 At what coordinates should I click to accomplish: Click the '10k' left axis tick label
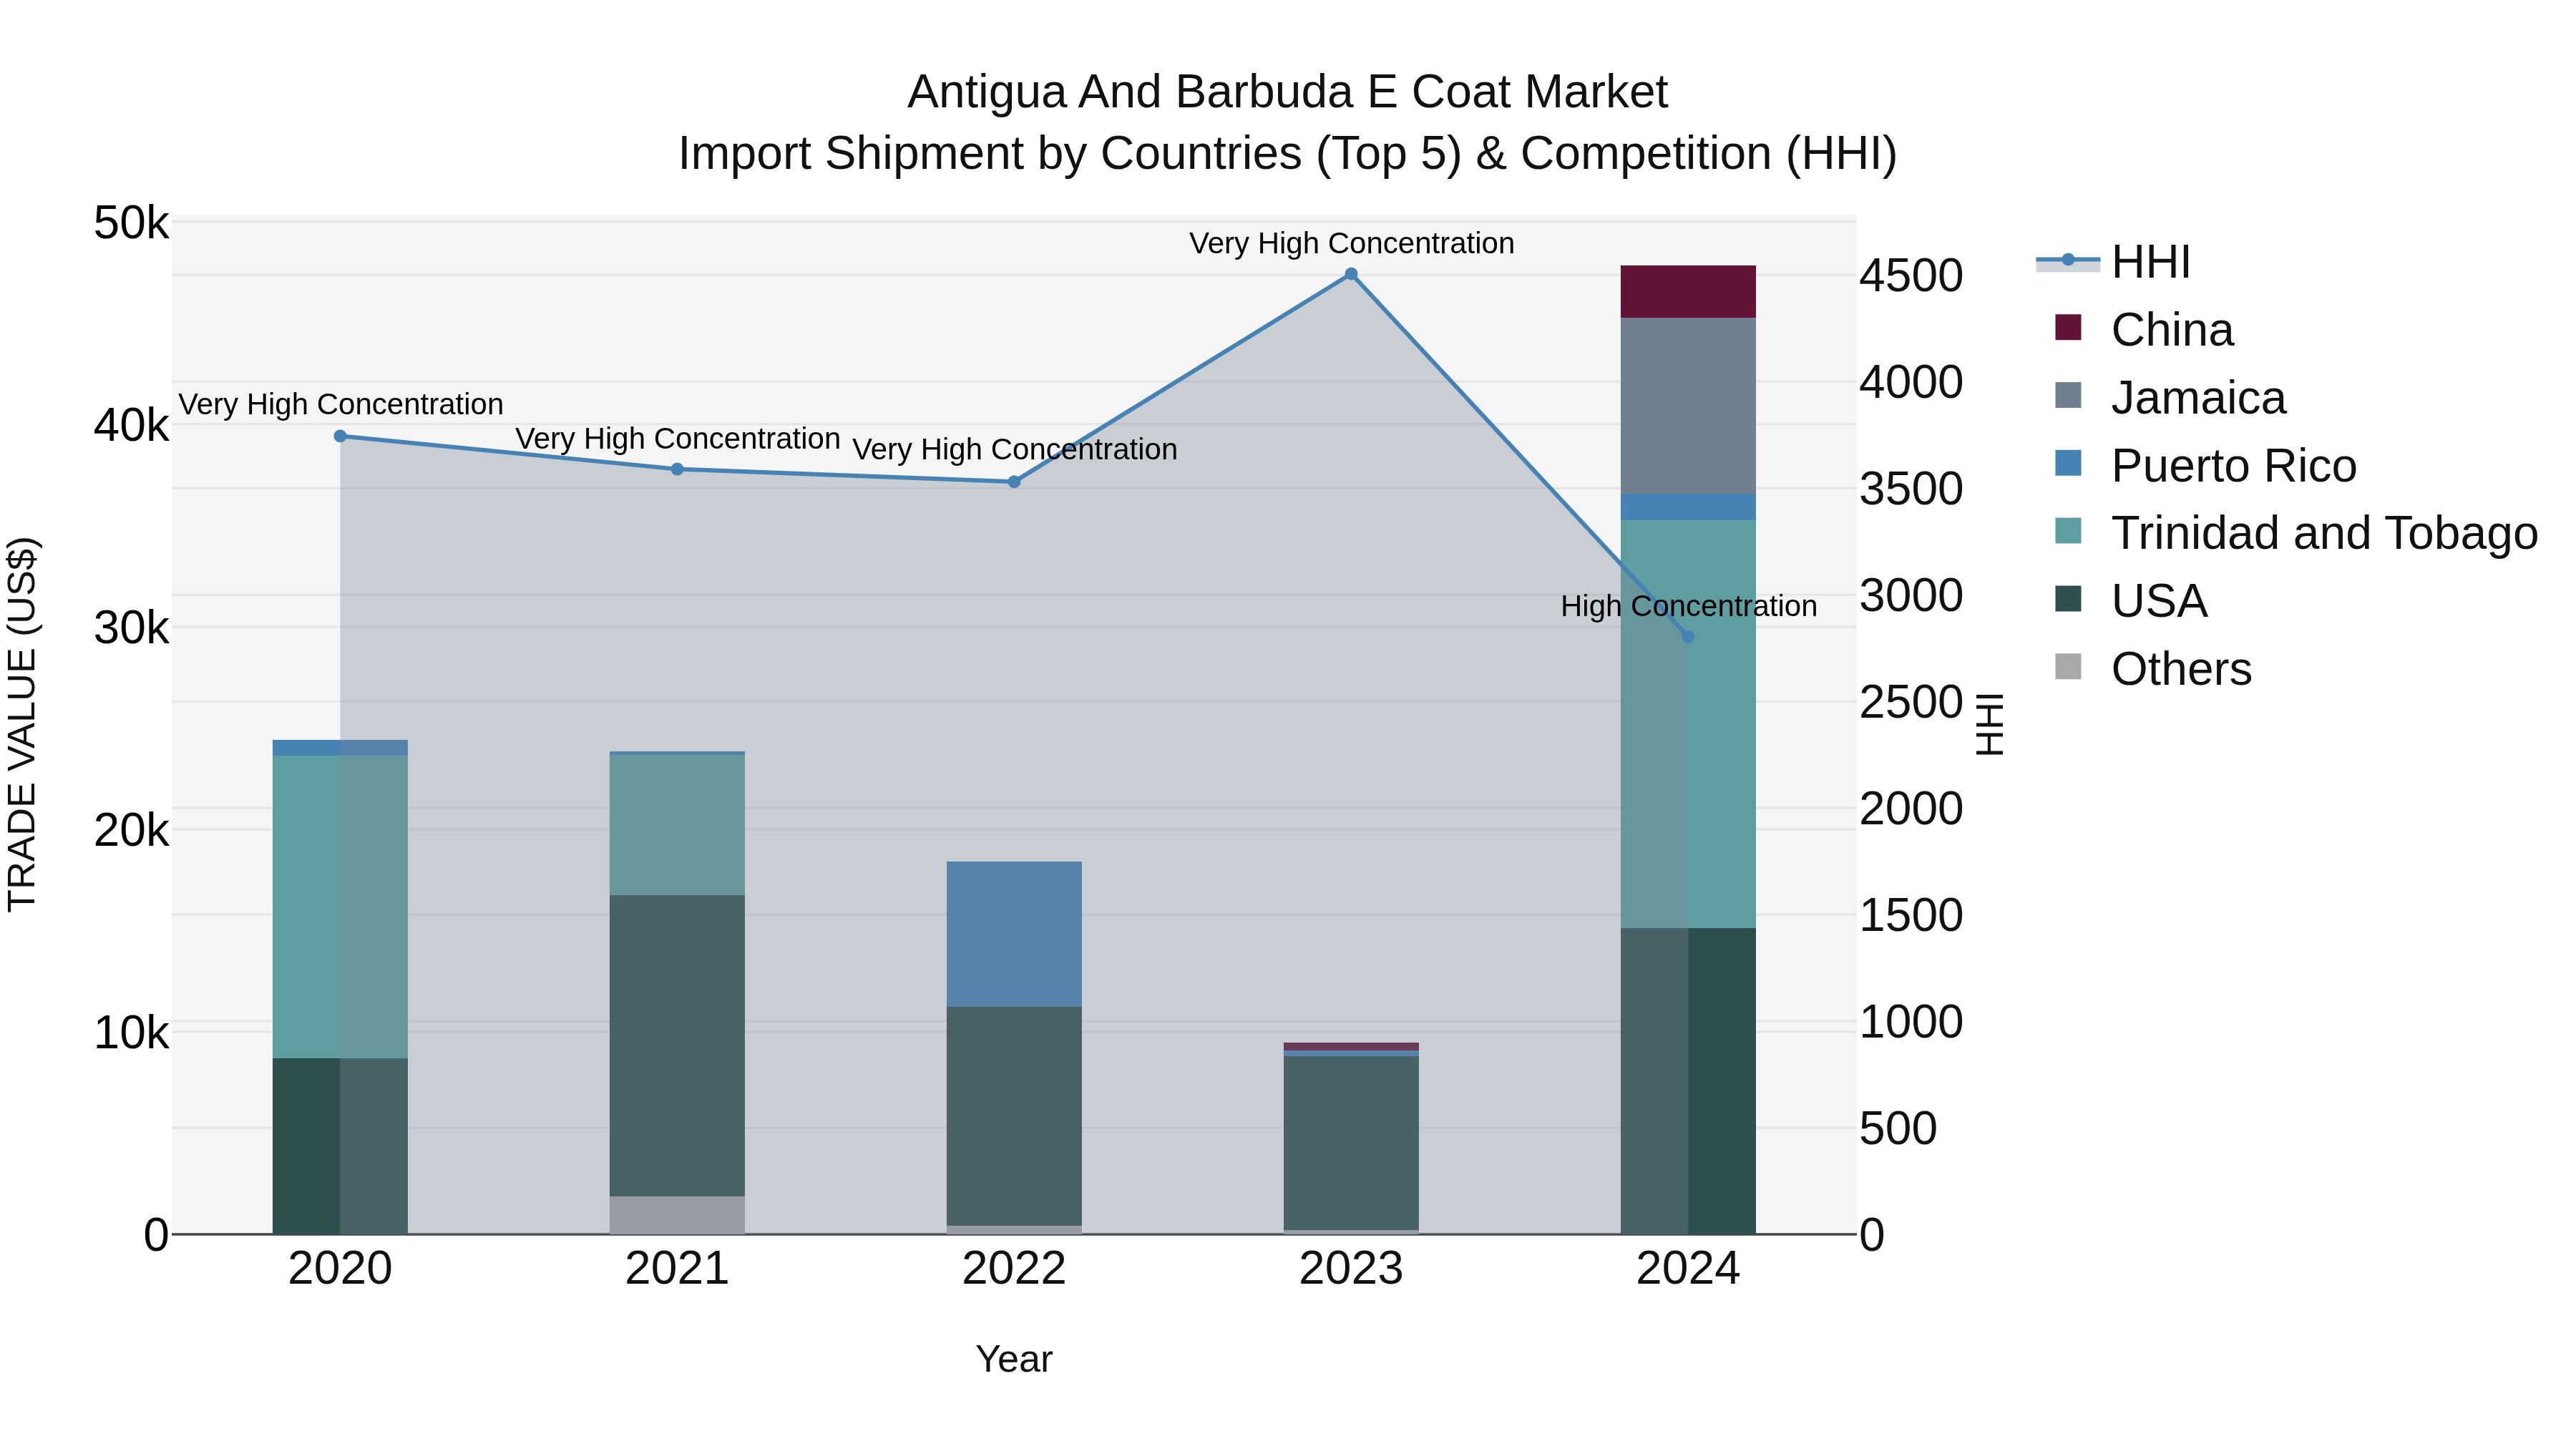click(x=131, y=1033)
